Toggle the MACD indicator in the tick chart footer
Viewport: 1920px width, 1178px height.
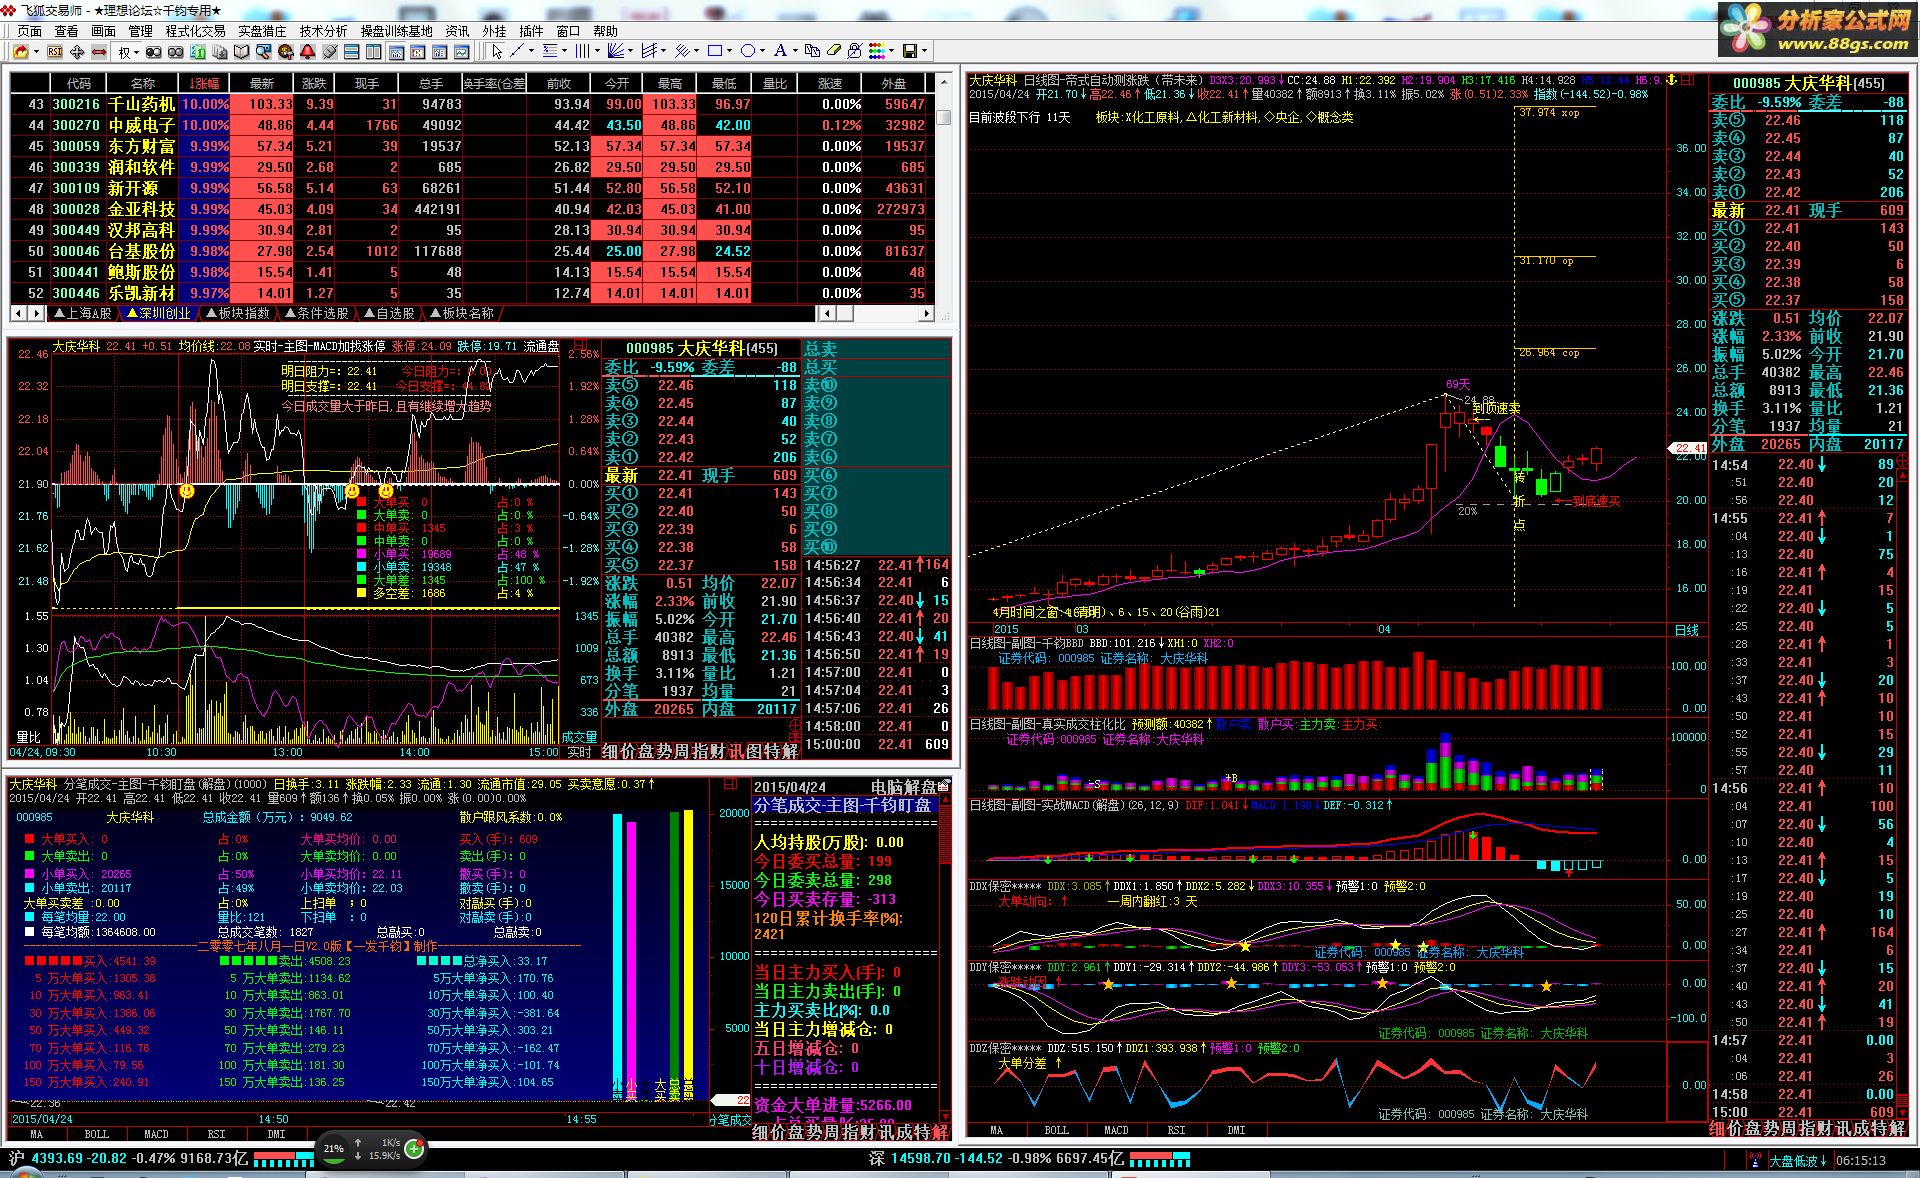pos(156,1134)
